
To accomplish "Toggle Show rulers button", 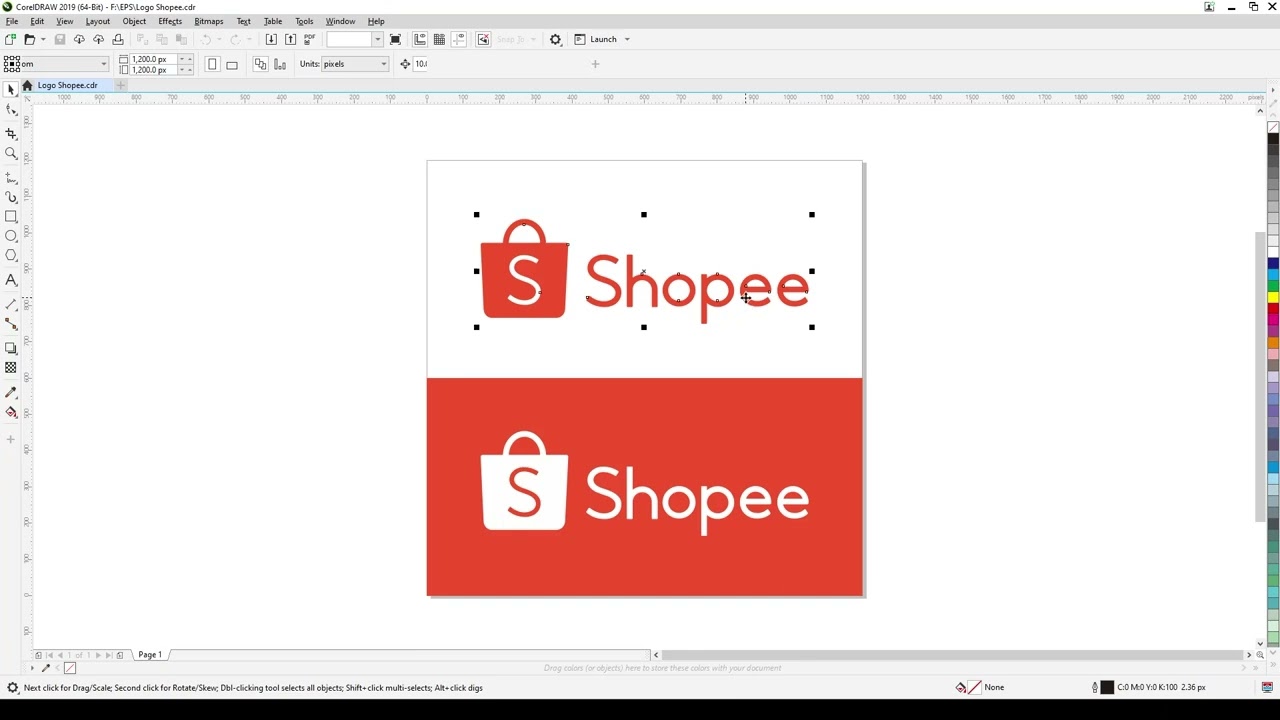I will pyautogui.click(x=420, y=39).
